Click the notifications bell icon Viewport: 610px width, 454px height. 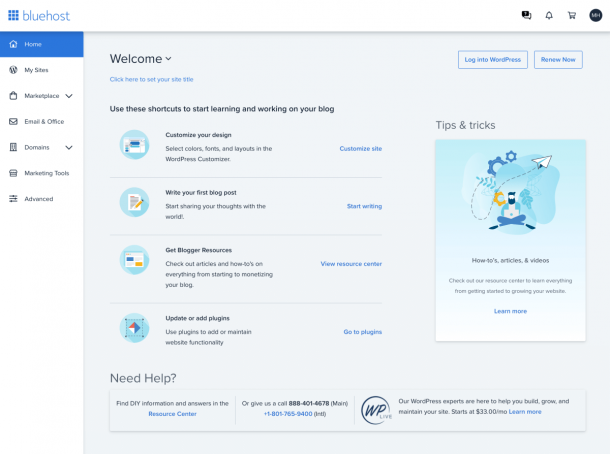coord(549,15)
